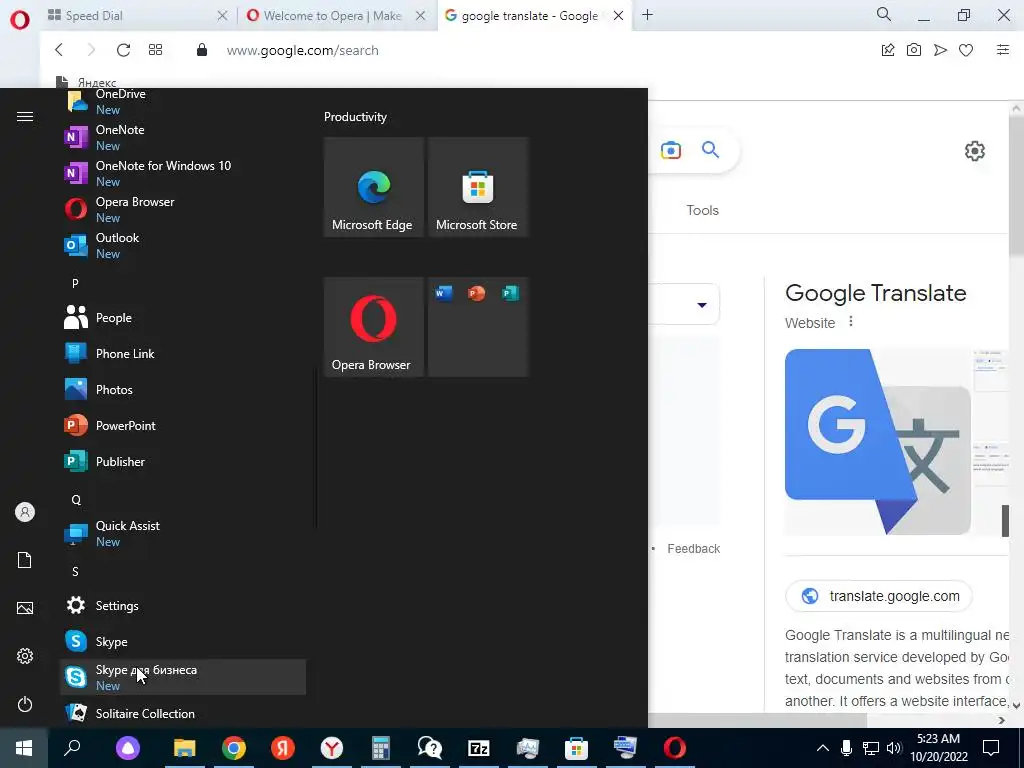Screen dimensions: 1024x768
Task: Launch OneNote for Windows 10
Action: click(183, 173)
